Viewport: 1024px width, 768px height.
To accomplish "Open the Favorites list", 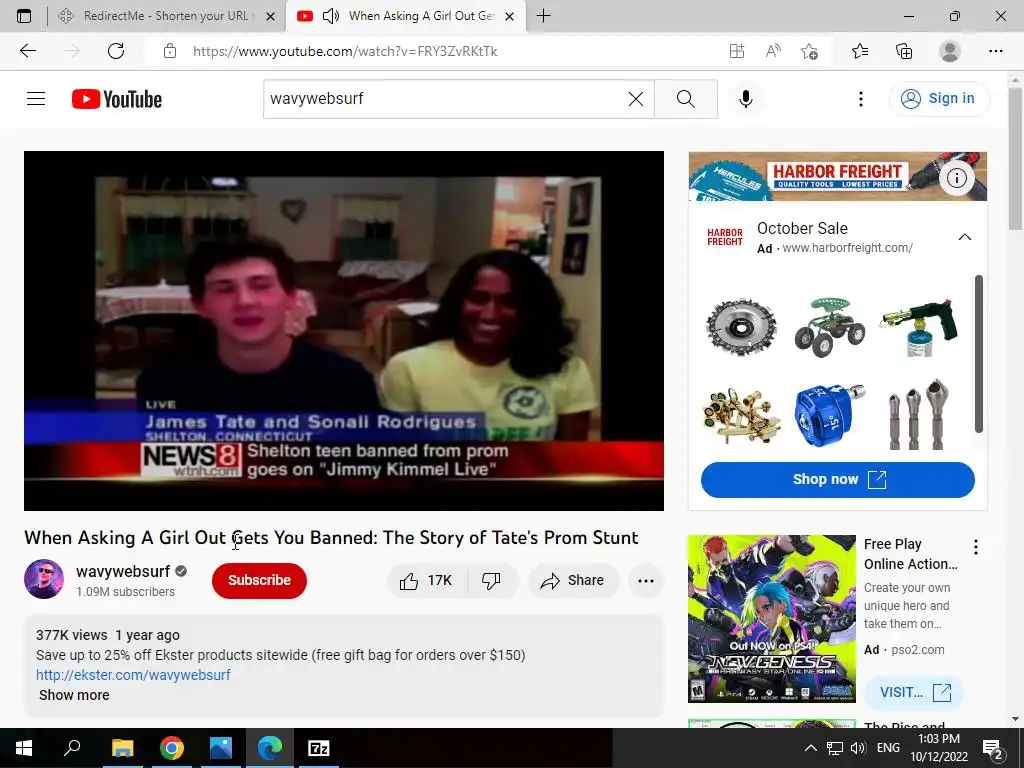I will pos(860,51).
